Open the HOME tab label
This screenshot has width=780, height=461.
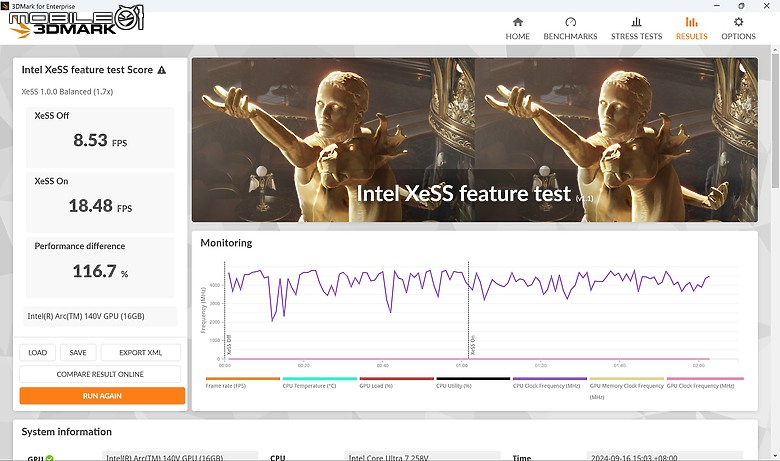[518, 36]
